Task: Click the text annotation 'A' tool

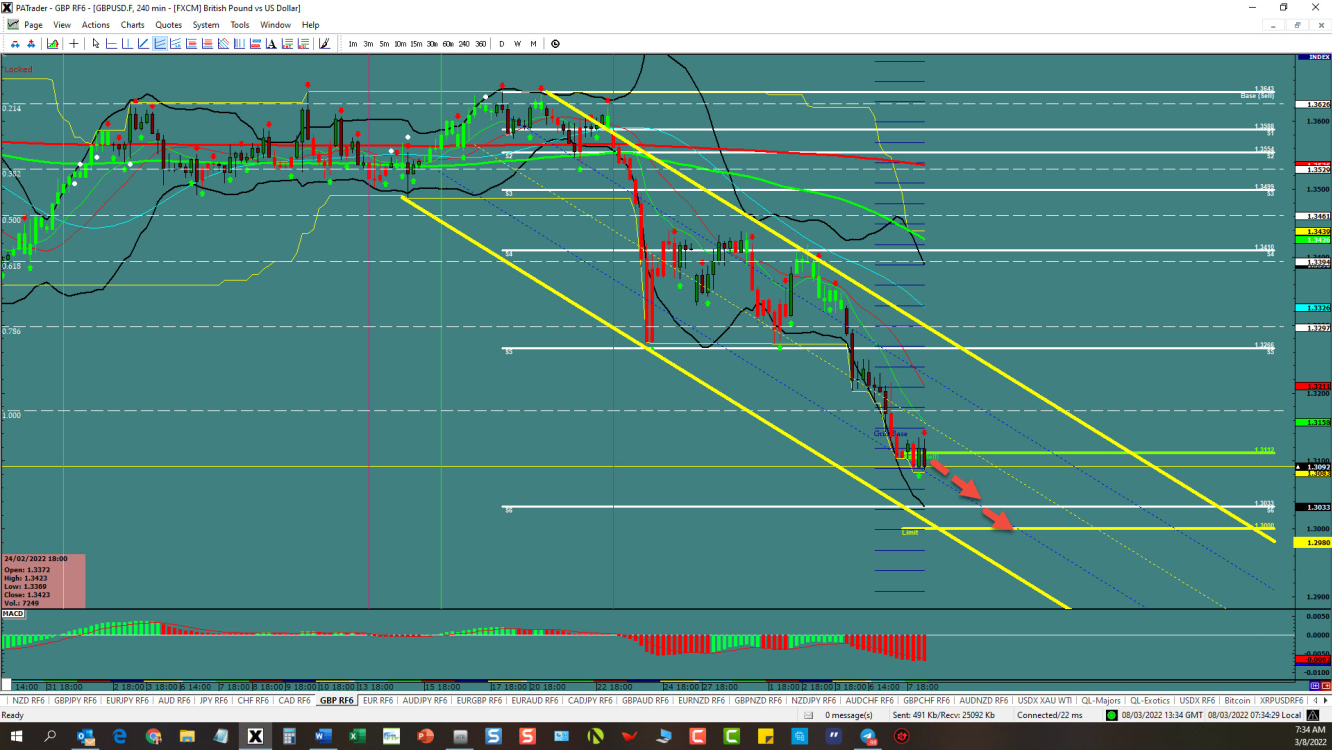Action: pyautogui.click(x=271, y=43)
